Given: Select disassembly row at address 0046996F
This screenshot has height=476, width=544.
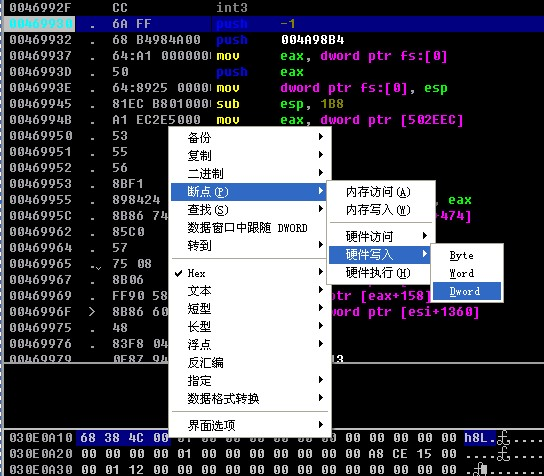Looking at the screenshot, I should (86, 312).
